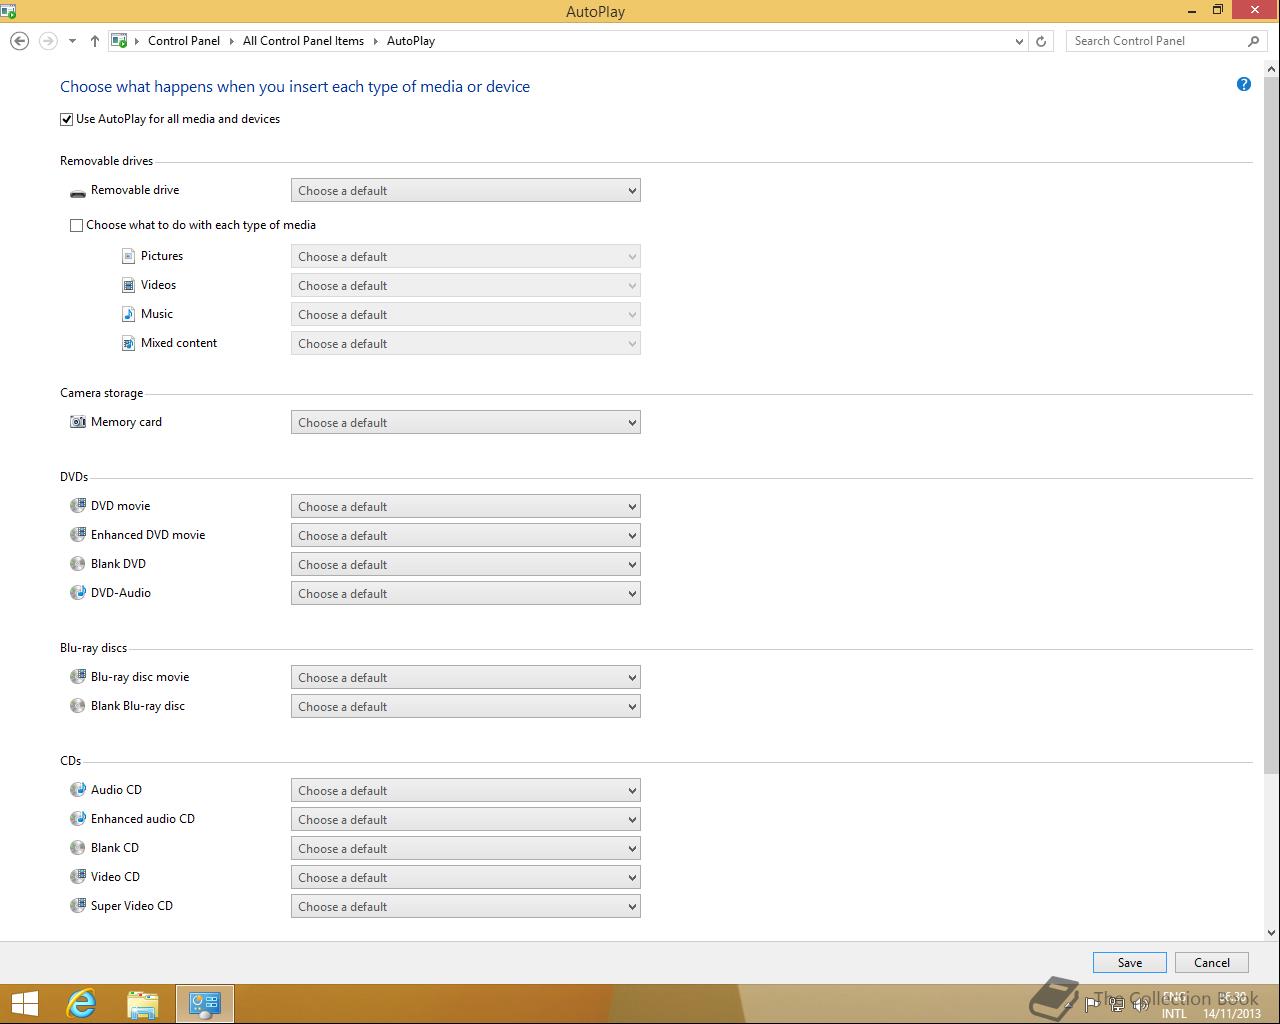The image size is (1280, 1024).
Task: Click the scrollbar up arrow
Action: click(1271, 68)
